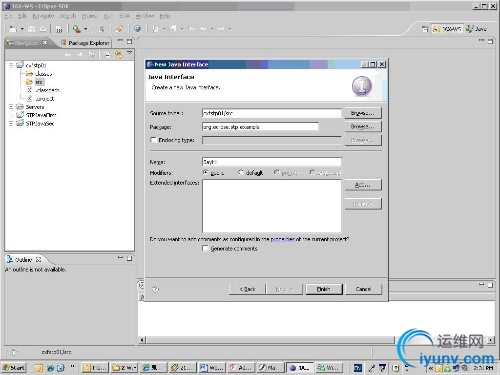Image resolution: width=500 pixels, height=375 pixels.
Task: Select the classes folder in tree
Action: point(39,74)
